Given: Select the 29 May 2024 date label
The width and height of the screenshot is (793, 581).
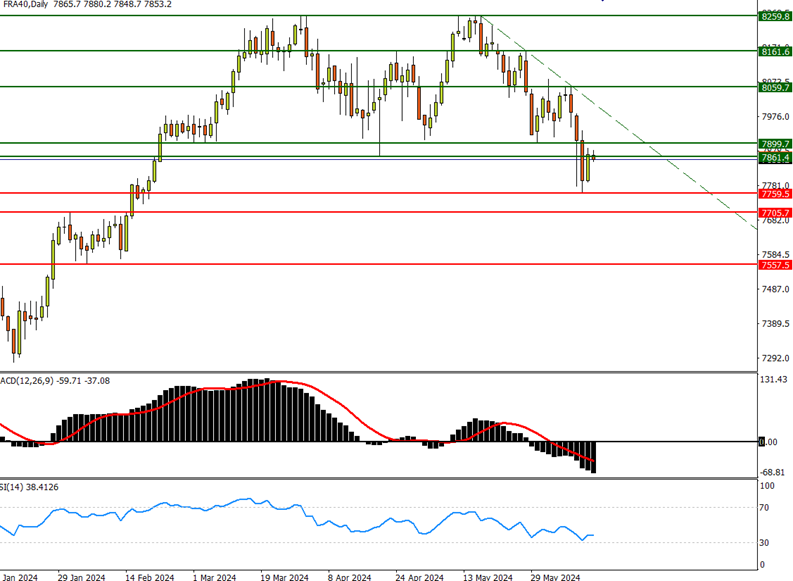Looking at the screenshot, I should coord(556,576).
